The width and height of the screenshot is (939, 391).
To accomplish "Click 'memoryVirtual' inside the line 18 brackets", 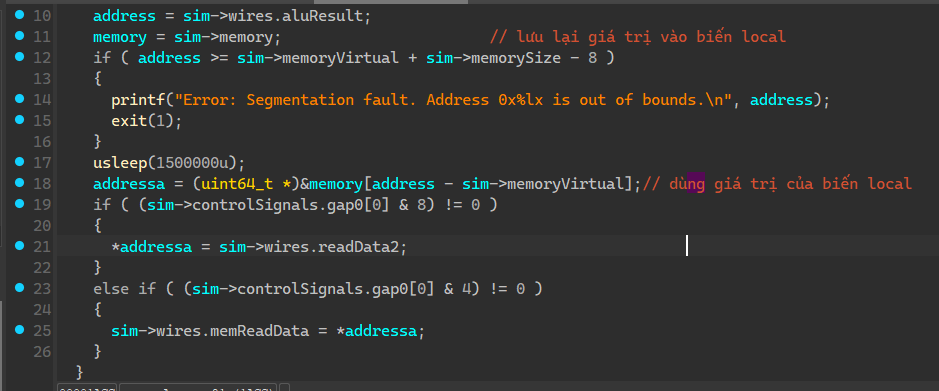I will [x=565, y=184].
